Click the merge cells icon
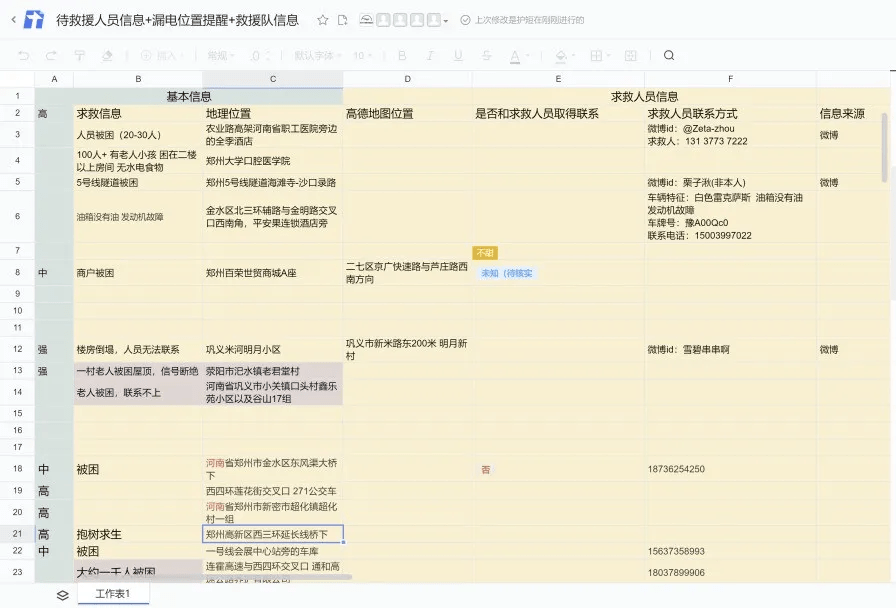 [x=631, y=55]
